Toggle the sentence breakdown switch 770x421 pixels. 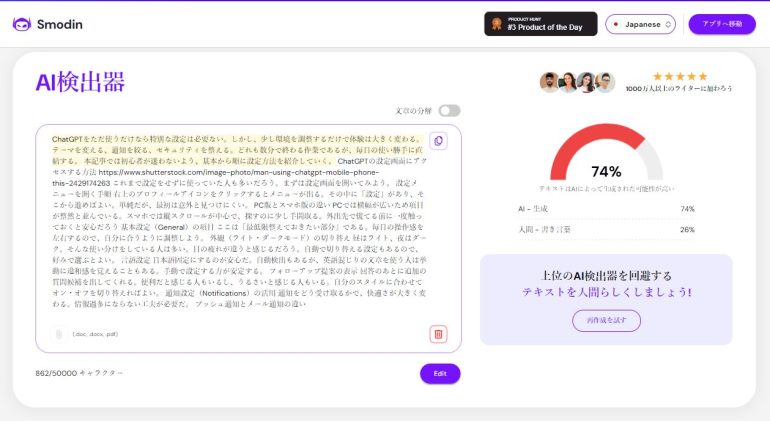coord(449,111)
